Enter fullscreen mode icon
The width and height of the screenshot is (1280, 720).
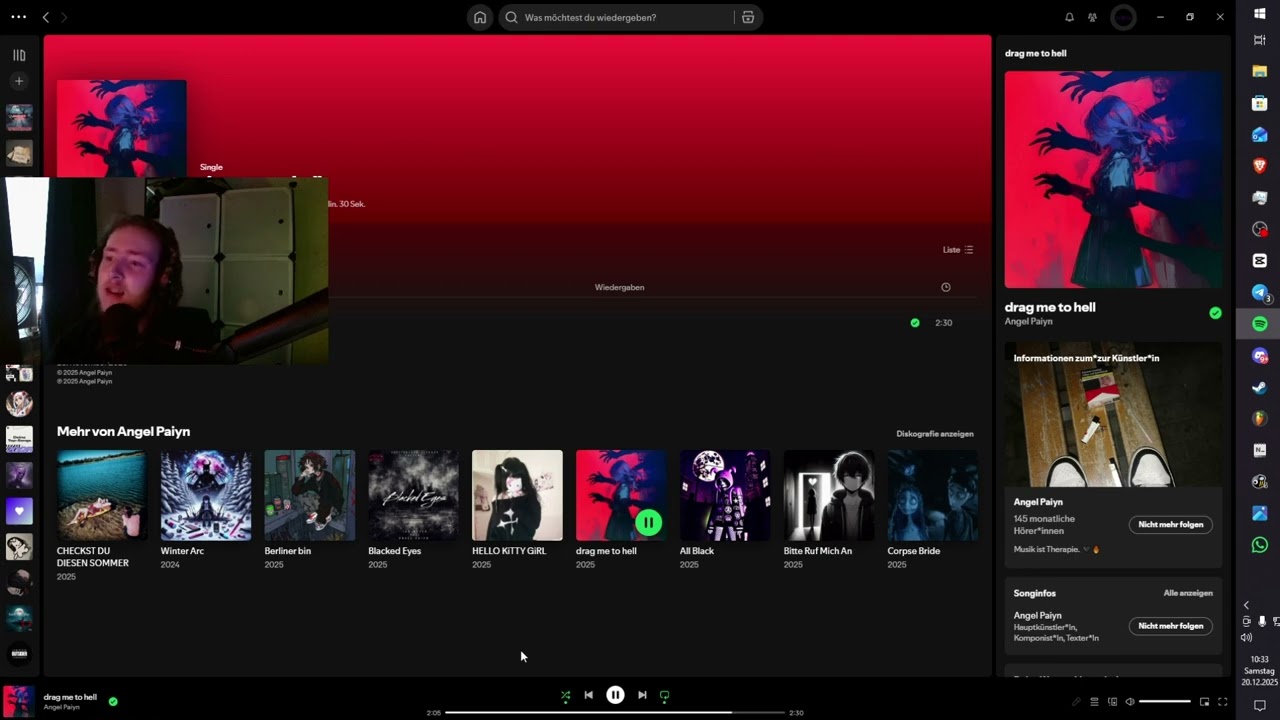coord(1223,702)
